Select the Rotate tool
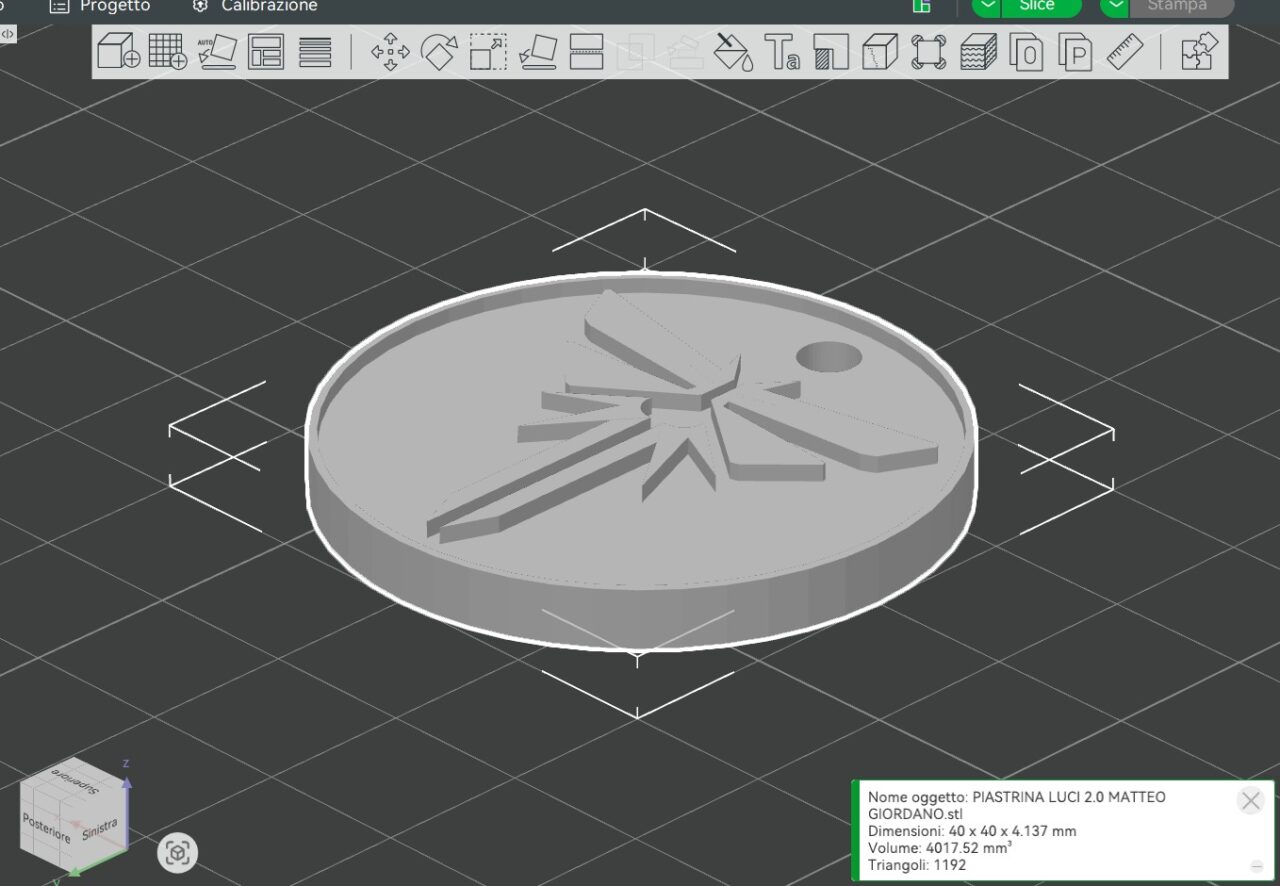The height and width of the screenshot is (886, 1280). point(439,51)
